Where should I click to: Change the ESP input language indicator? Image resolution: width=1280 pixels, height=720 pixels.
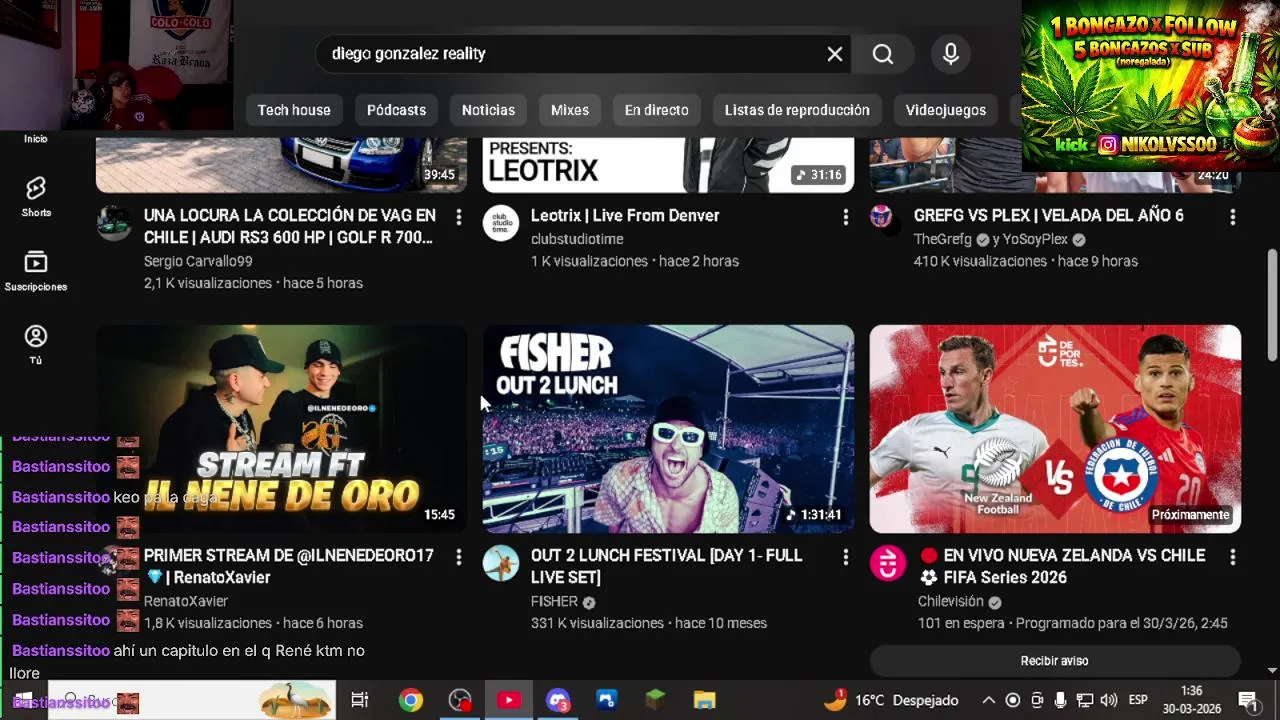[1138, 700]
